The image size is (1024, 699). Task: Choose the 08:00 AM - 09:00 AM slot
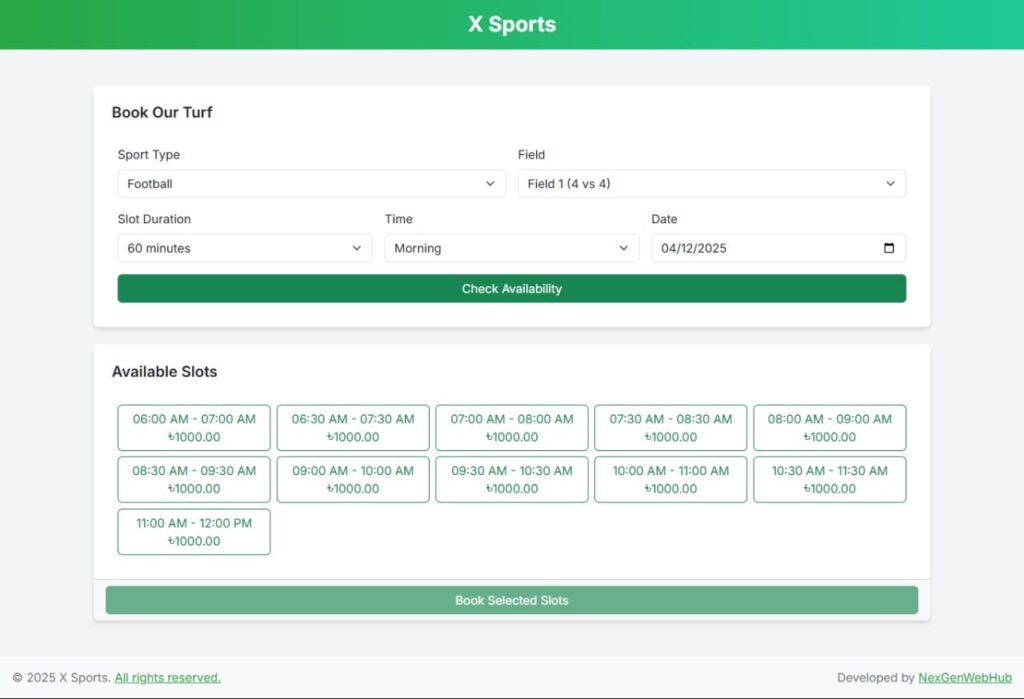[x=829, y=428]
